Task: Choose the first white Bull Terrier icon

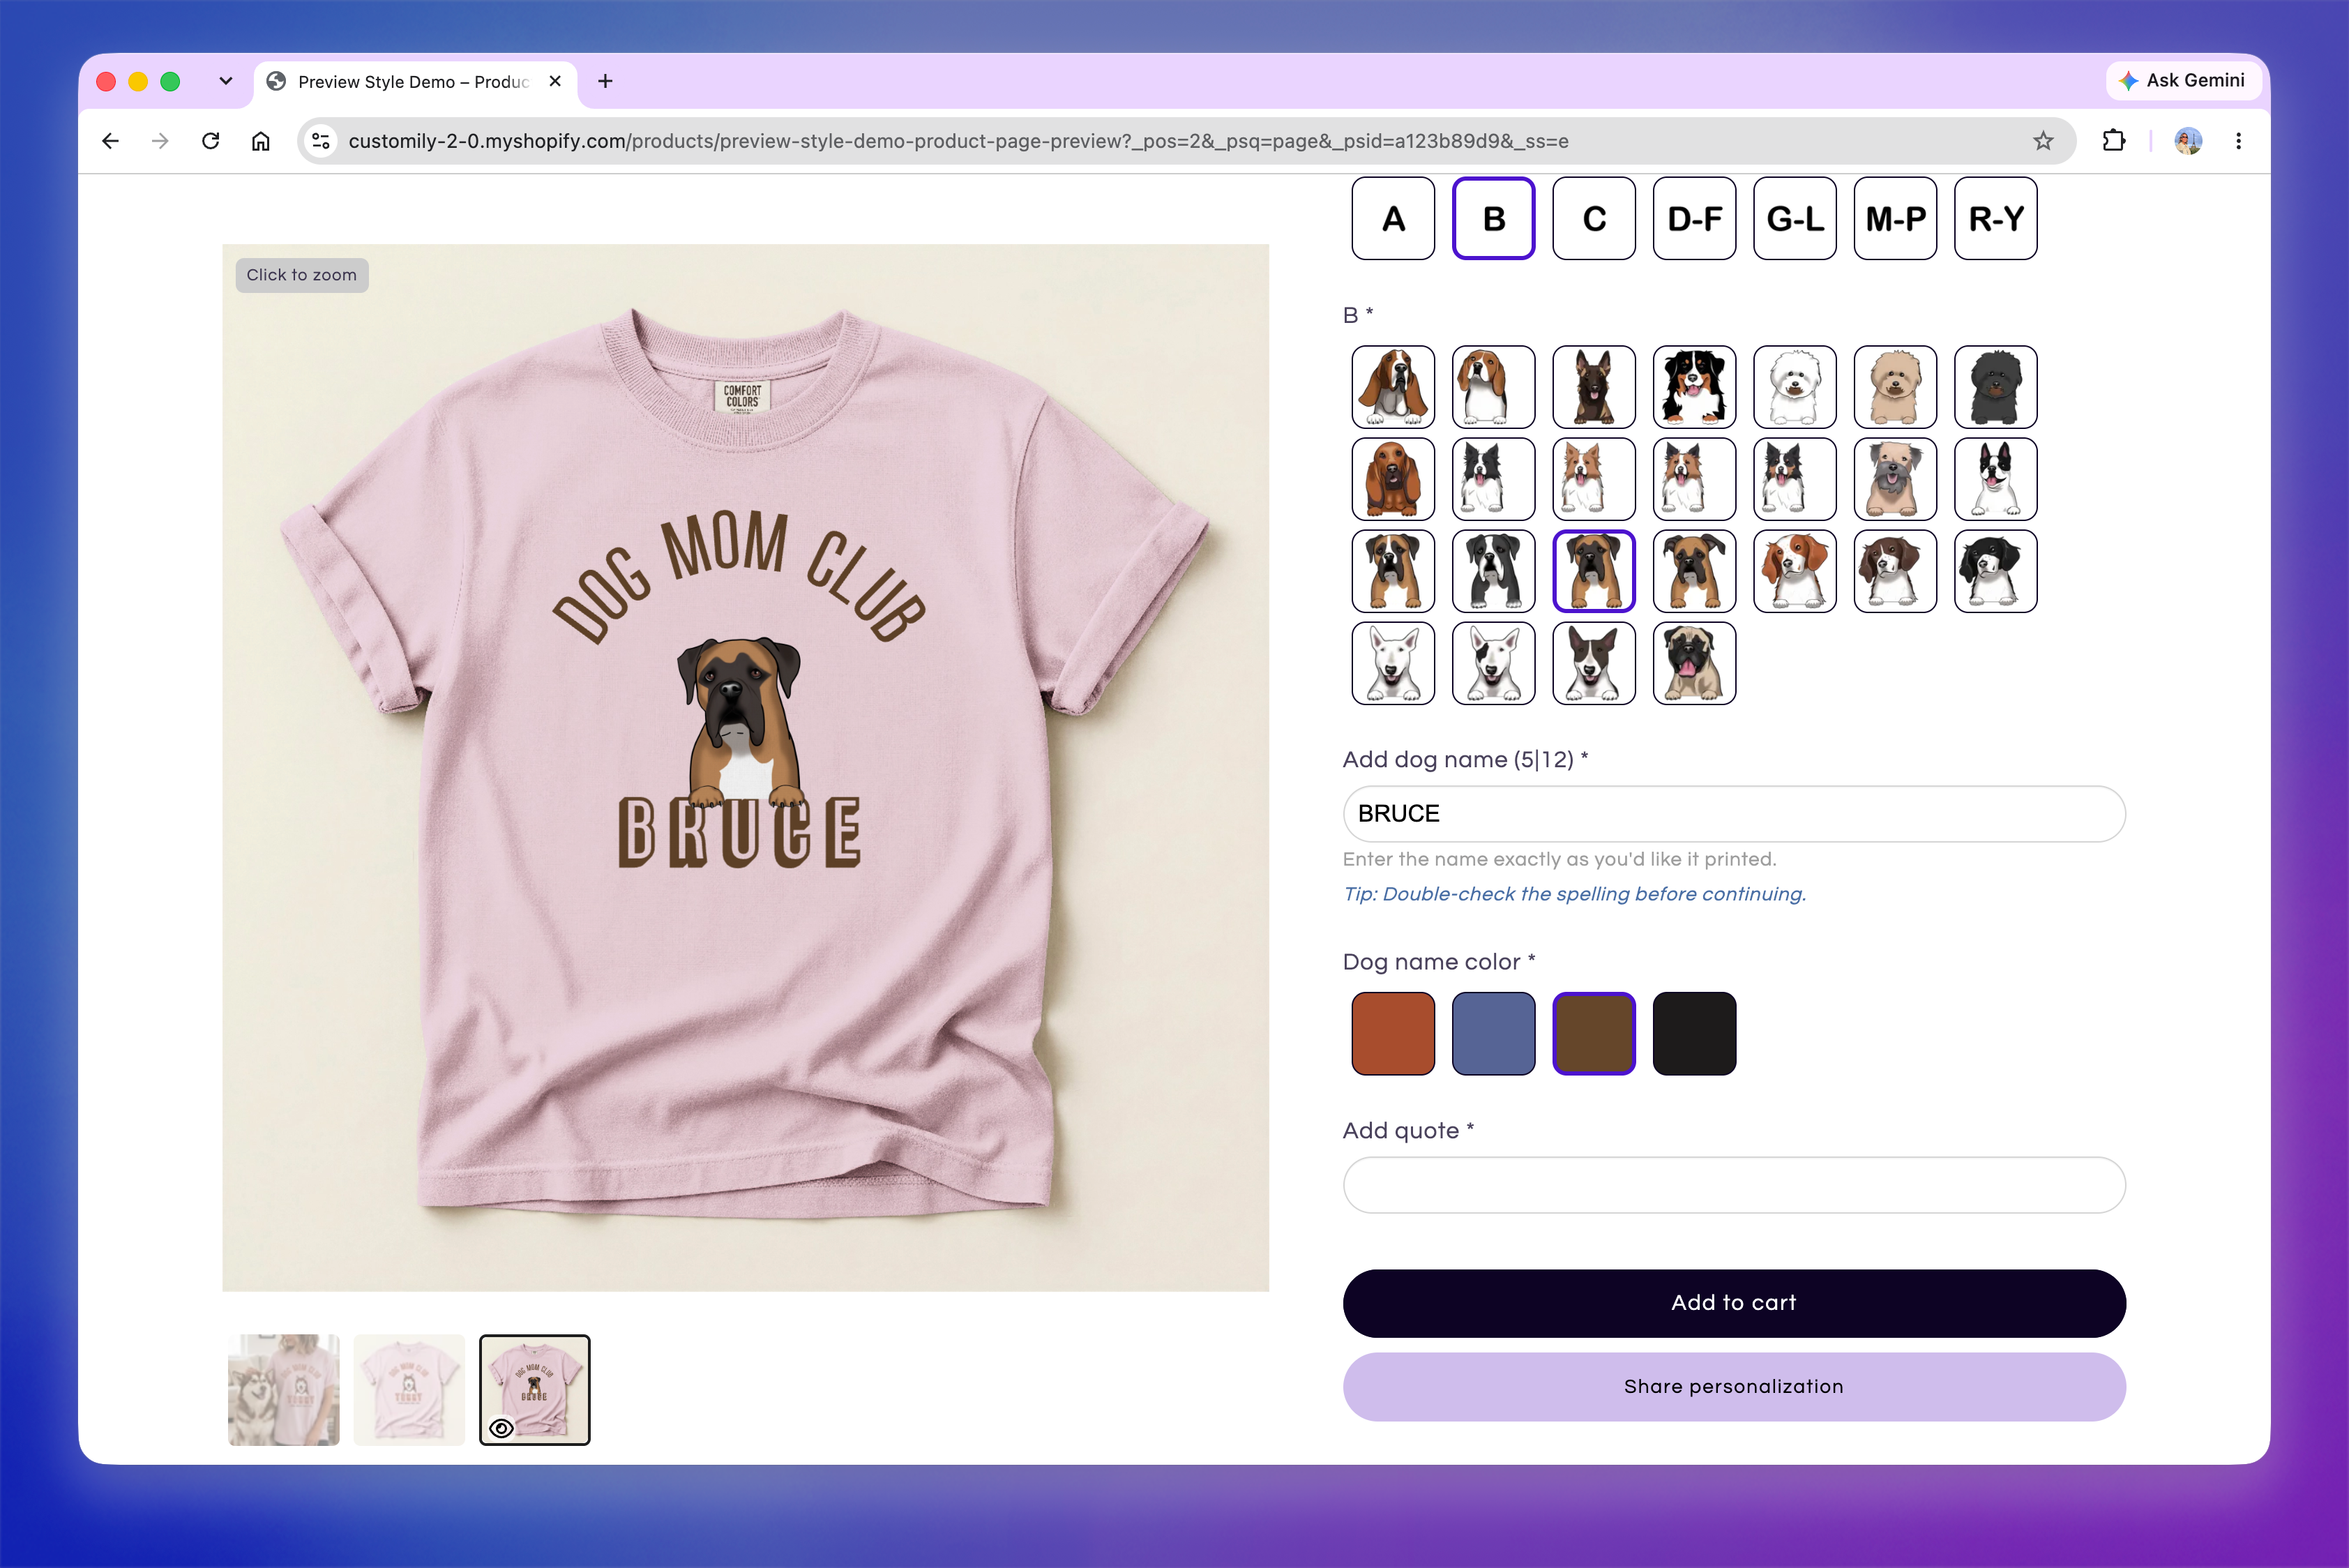Action: (1393, 663)
